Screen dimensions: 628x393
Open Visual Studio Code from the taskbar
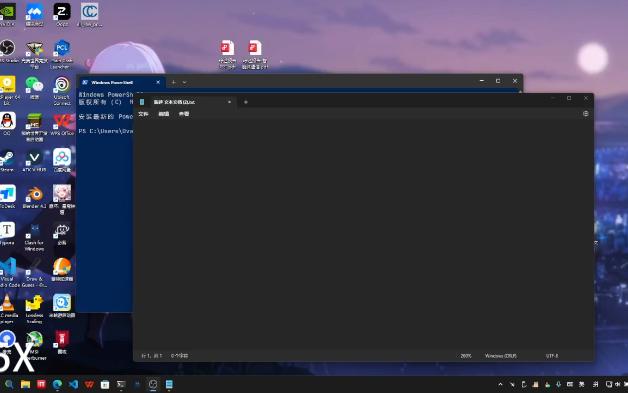point(73,384)
